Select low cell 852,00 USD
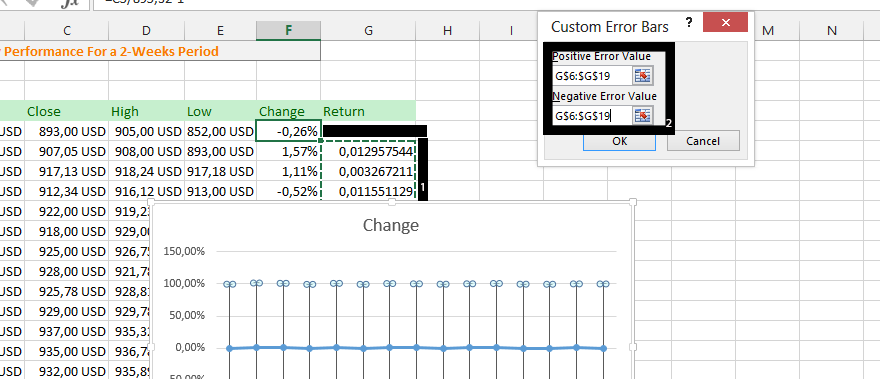The image size is (880, 379). pyautogui.click(x=221, y=131)
